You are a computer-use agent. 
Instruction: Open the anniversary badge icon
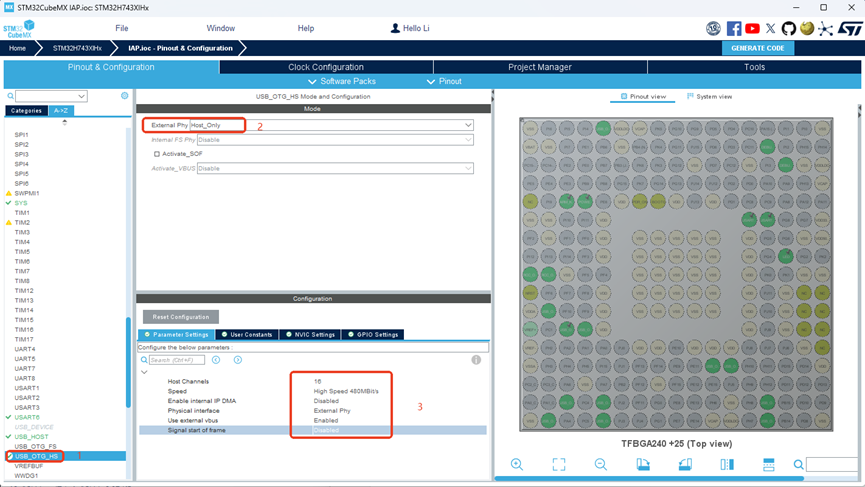[x=713, y=28]
